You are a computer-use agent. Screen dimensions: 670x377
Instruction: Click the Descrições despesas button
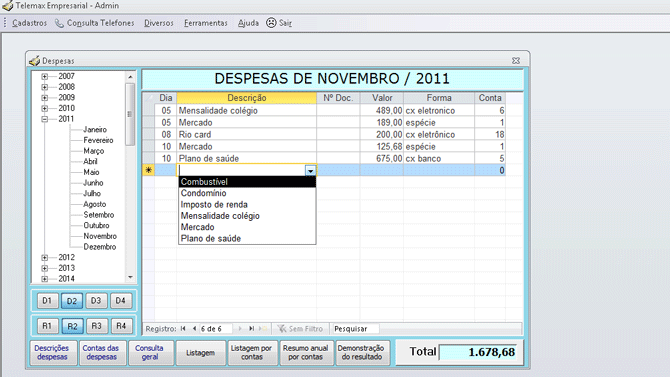point(52,353)
